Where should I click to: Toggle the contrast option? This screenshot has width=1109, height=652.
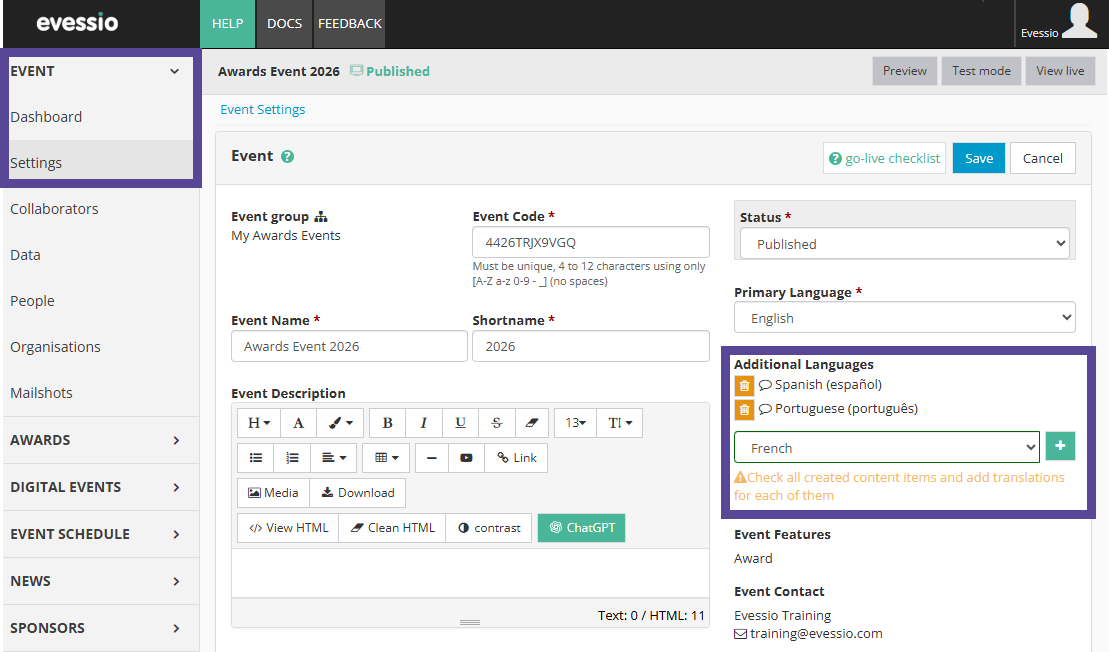(489, 528)
